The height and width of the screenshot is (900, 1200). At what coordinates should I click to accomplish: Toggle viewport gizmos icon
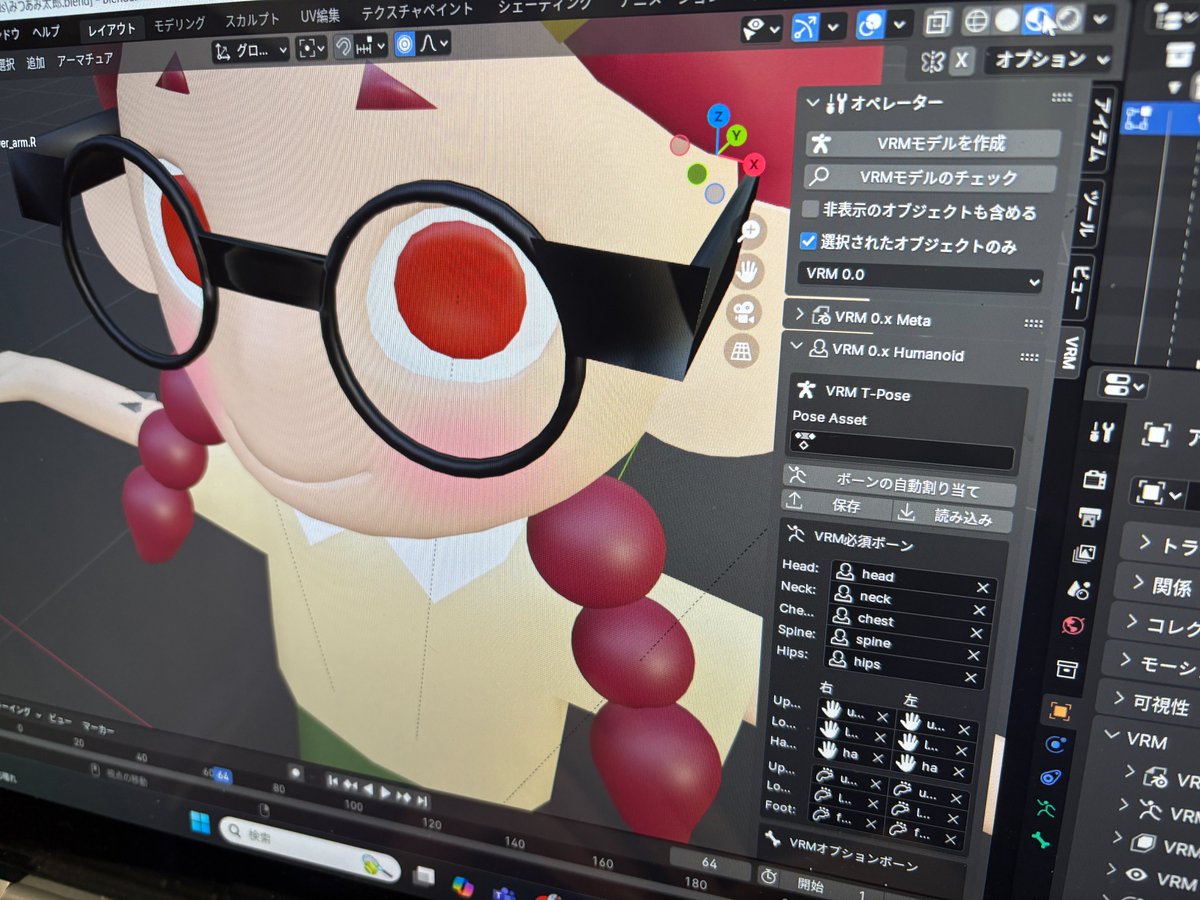804,26
